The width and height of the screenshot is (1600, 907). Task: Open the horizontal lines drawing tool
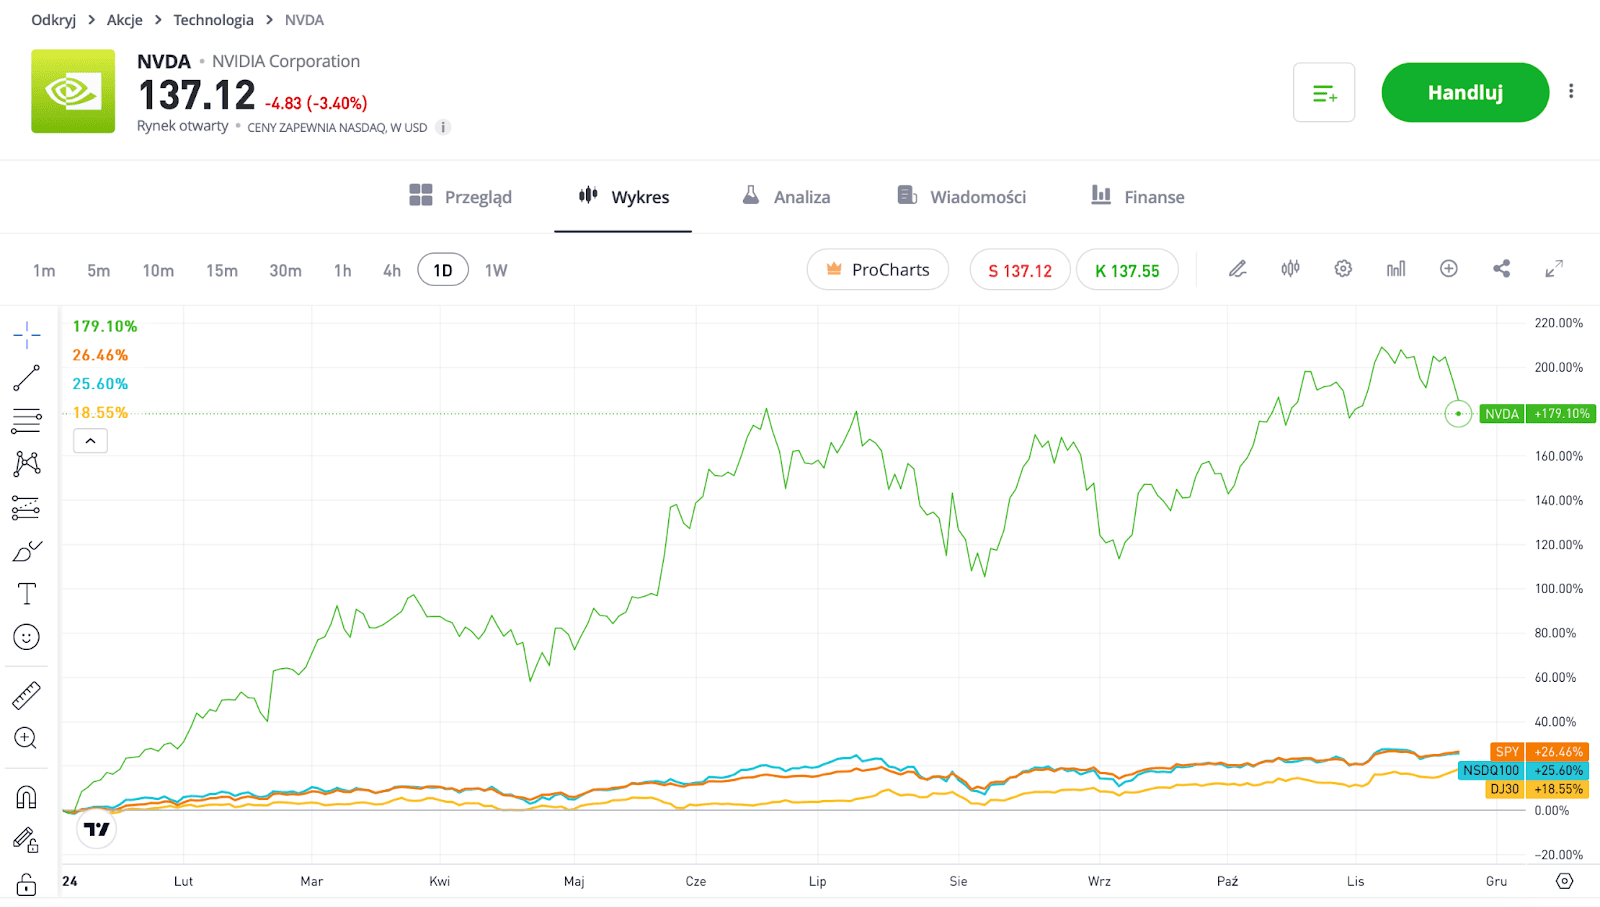click(27, 421)
